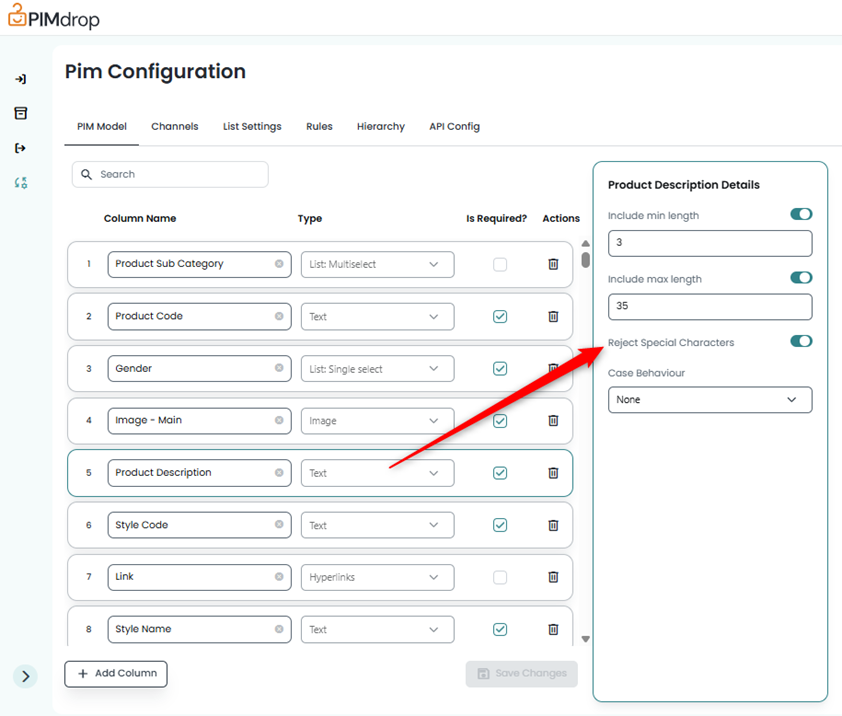This screenshot has height=716, width=842.
Task: Change Type dropdown for Link row
Action: pos(377,577)
